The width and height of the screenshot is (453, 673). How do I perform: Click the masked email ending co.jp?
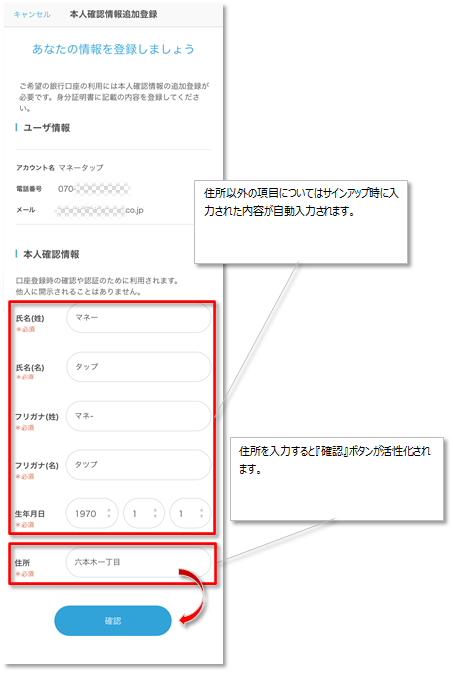click(100, 210)
